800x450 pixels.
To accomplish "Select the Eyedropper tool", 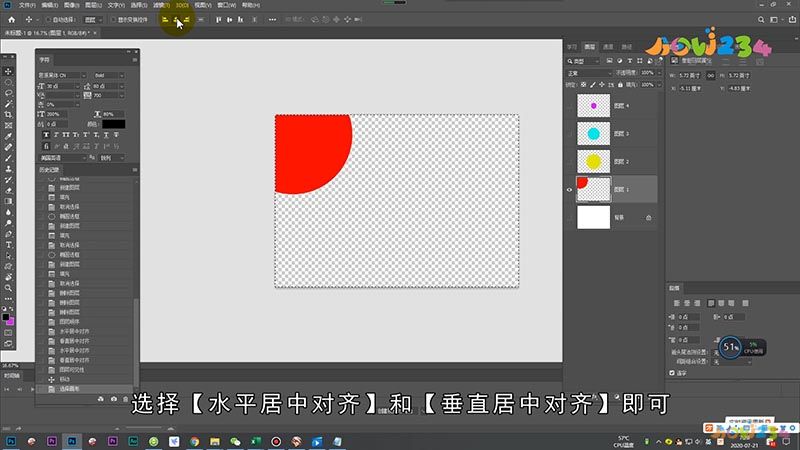I will coord(8,136).
